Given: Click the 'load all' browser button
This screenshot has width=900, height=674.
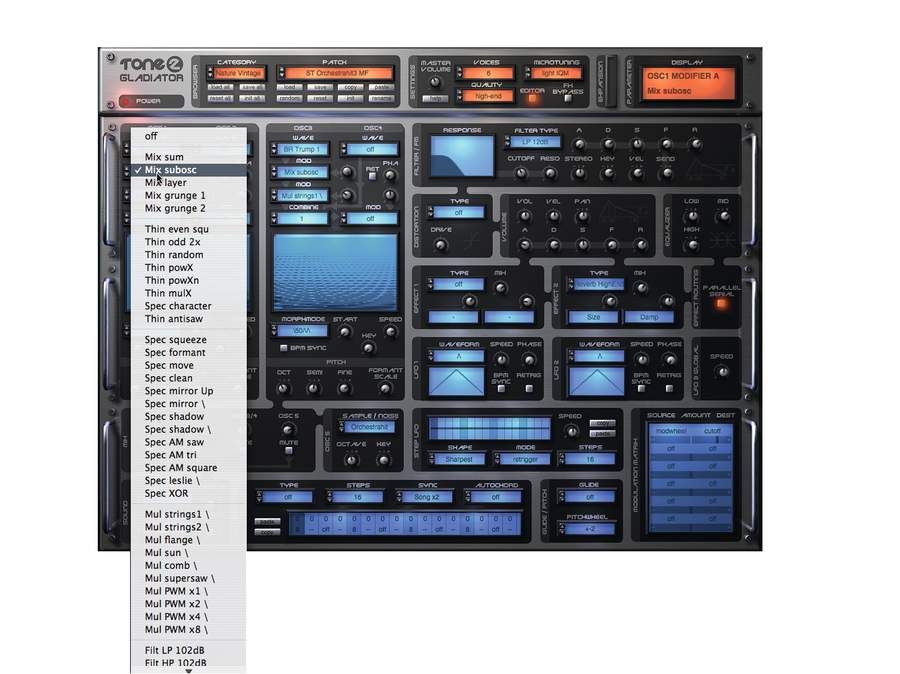Looking at the screenshot, I should click(x=220, y=87).
